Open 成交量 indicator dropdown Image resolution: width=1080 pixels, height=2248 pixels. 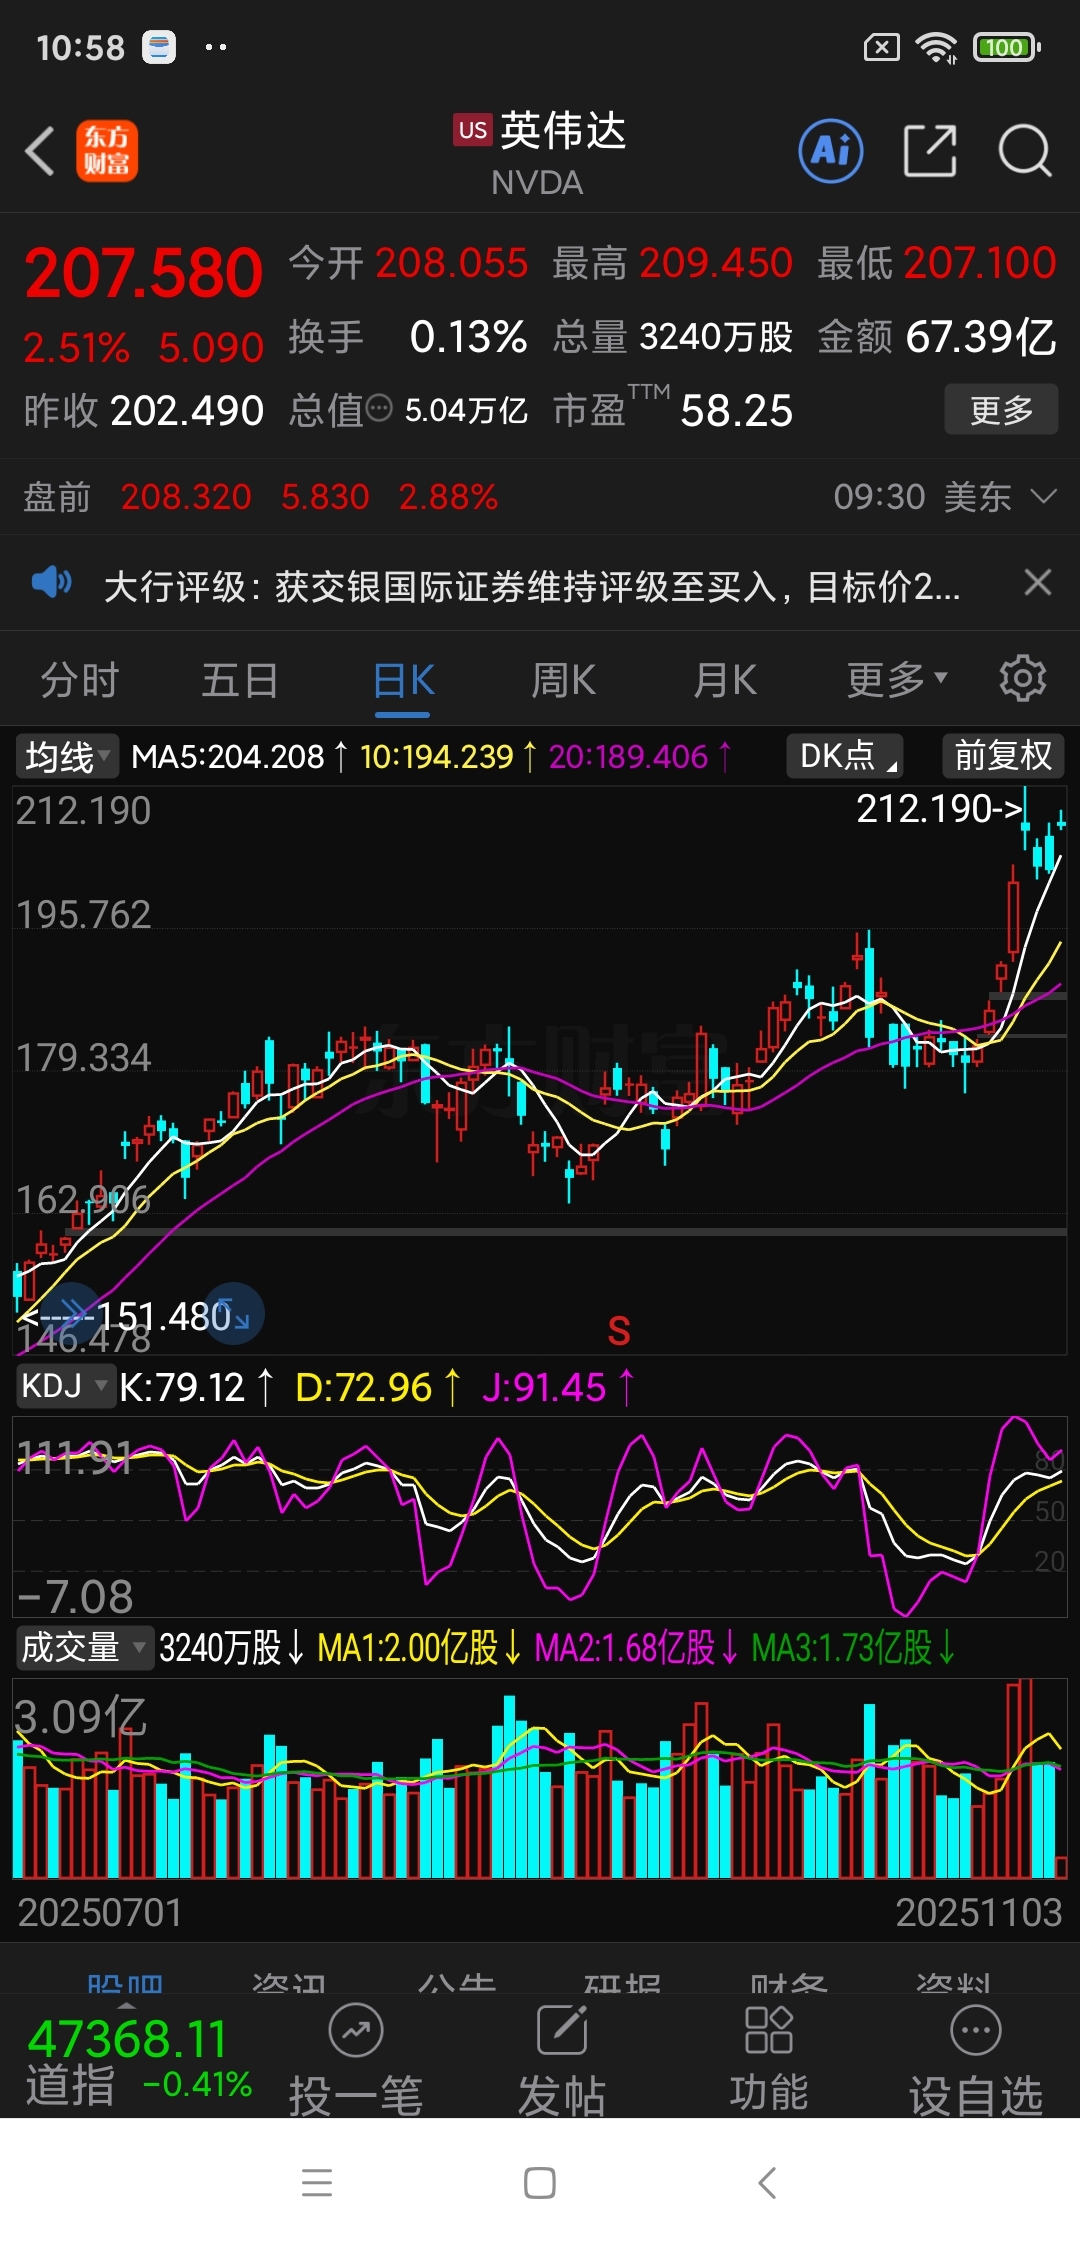click(84, 1647)
